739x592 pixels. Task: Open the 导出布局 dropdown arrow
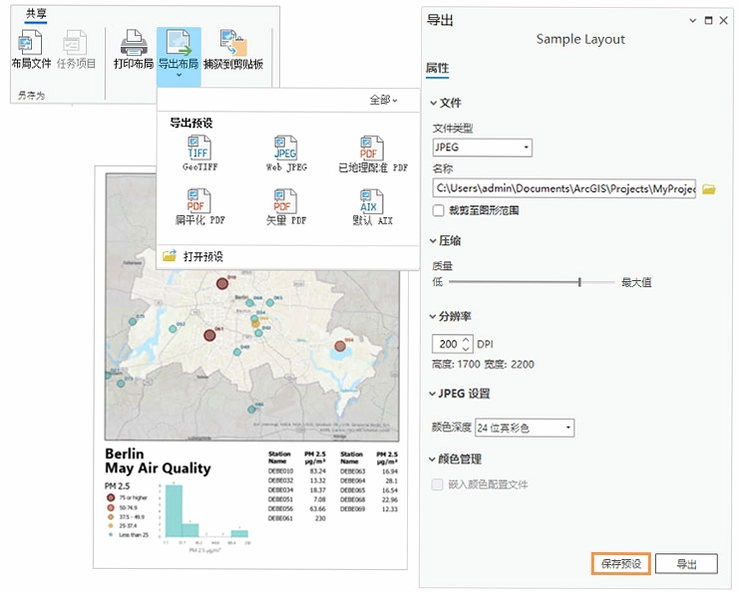pyautogui.click(x=179, y=75)
